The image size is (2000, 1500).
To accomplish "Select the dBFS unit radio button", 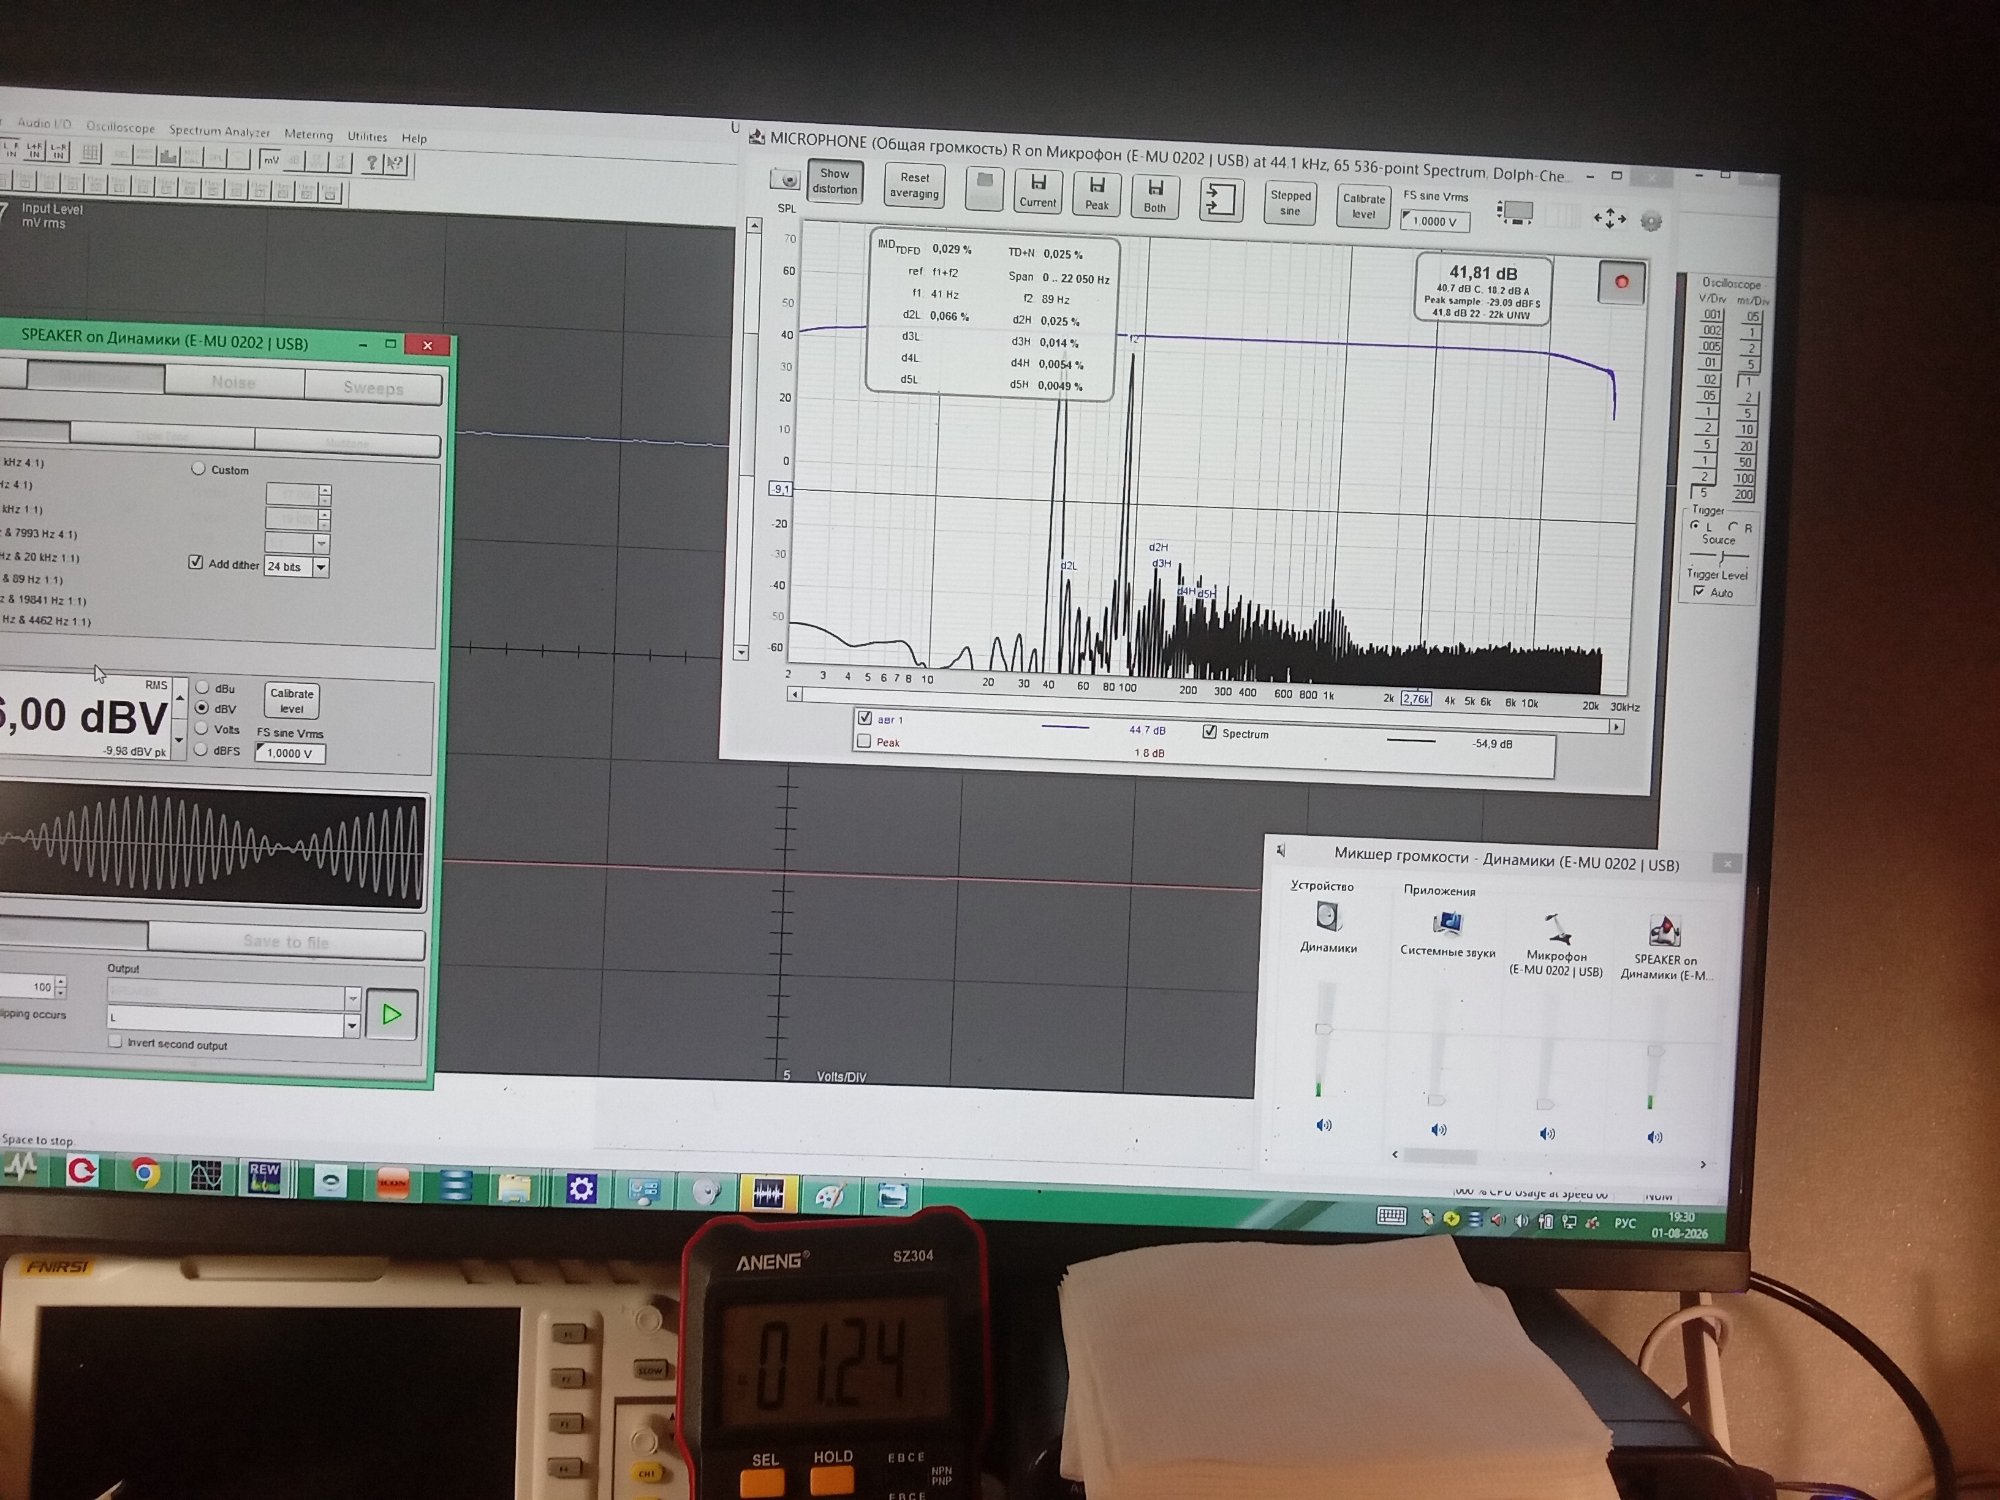I will coord(201,749).
